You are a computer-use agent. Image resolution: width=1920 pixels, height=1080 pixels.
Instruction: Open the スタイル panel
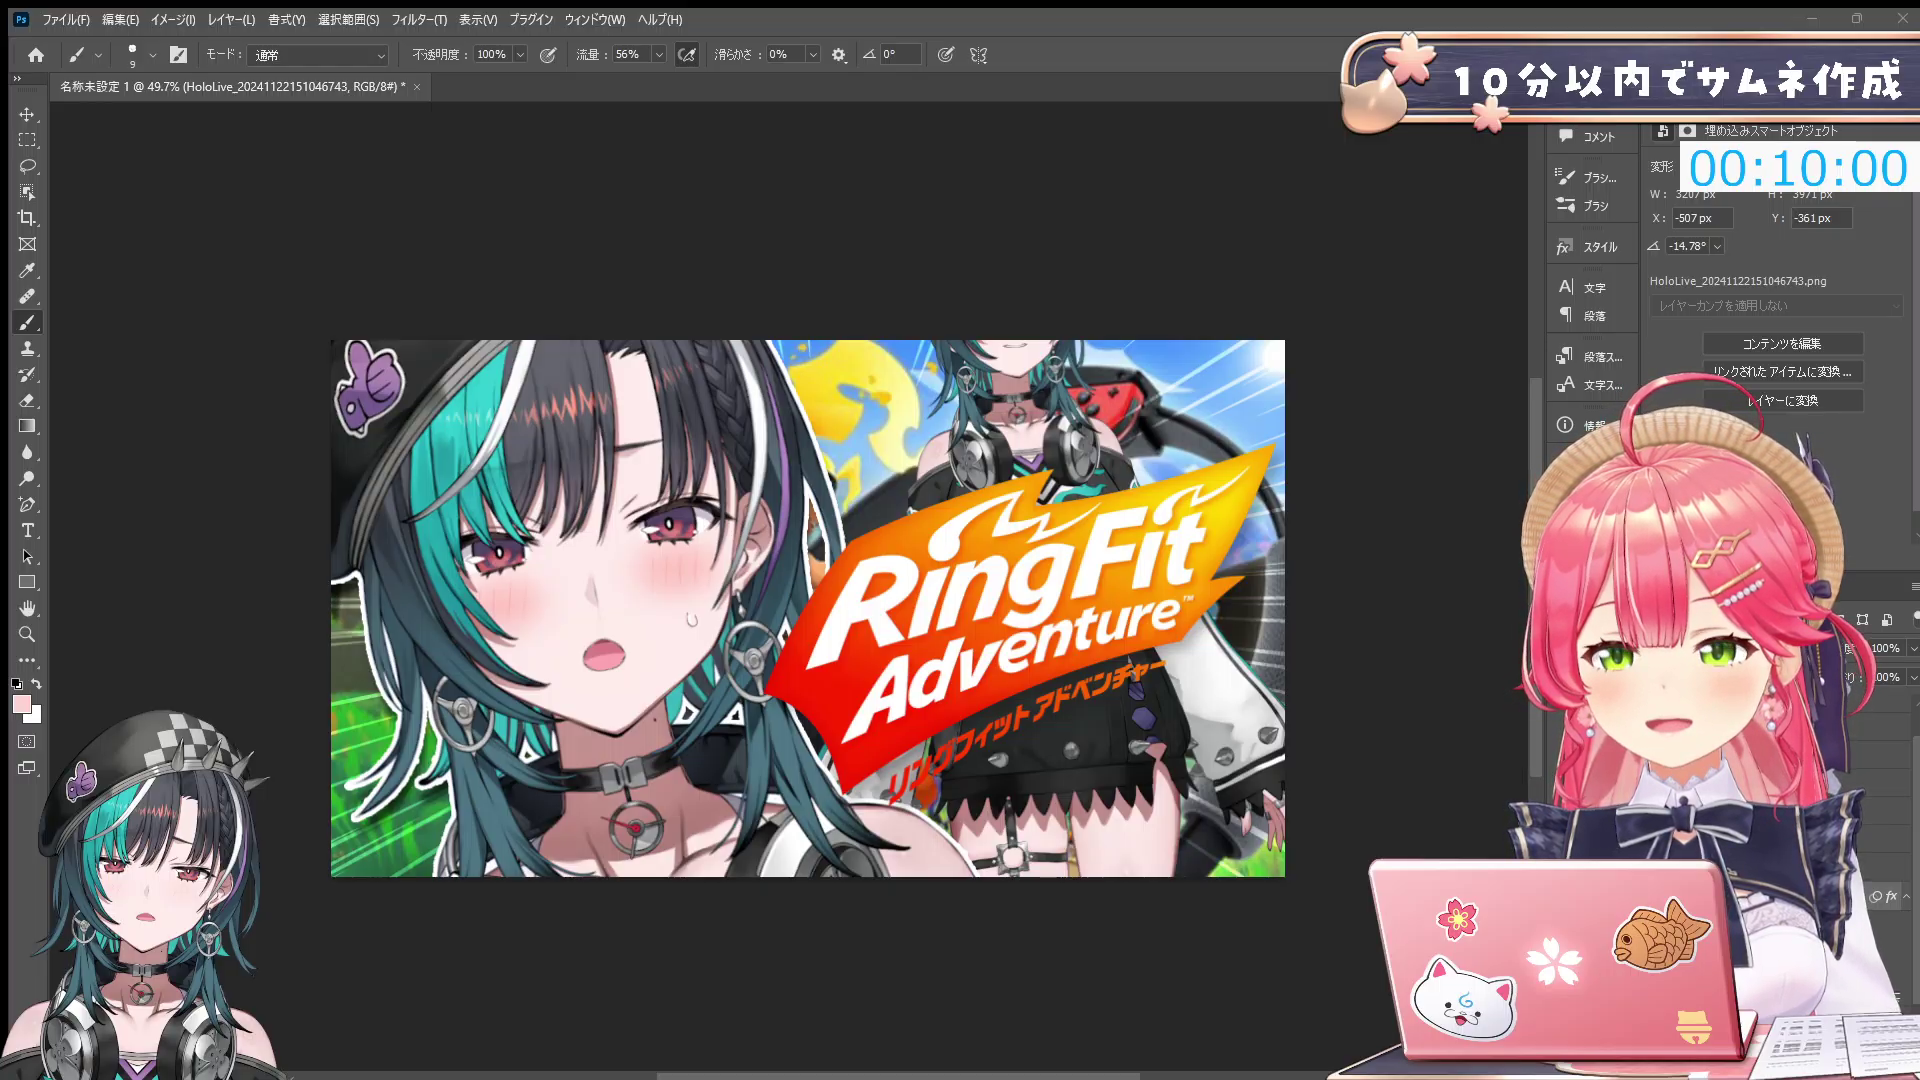(x=1588, y=247)
